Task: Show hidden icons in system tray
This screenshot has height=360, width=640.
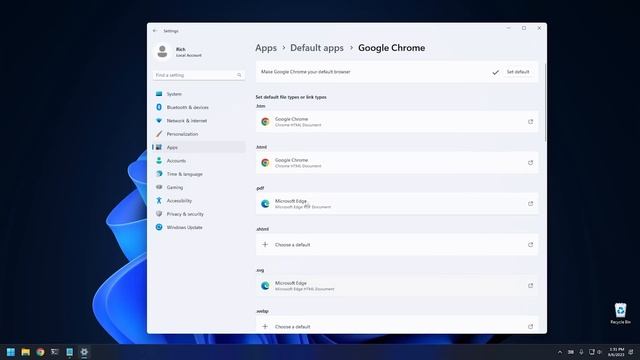Action: (560, 352)
